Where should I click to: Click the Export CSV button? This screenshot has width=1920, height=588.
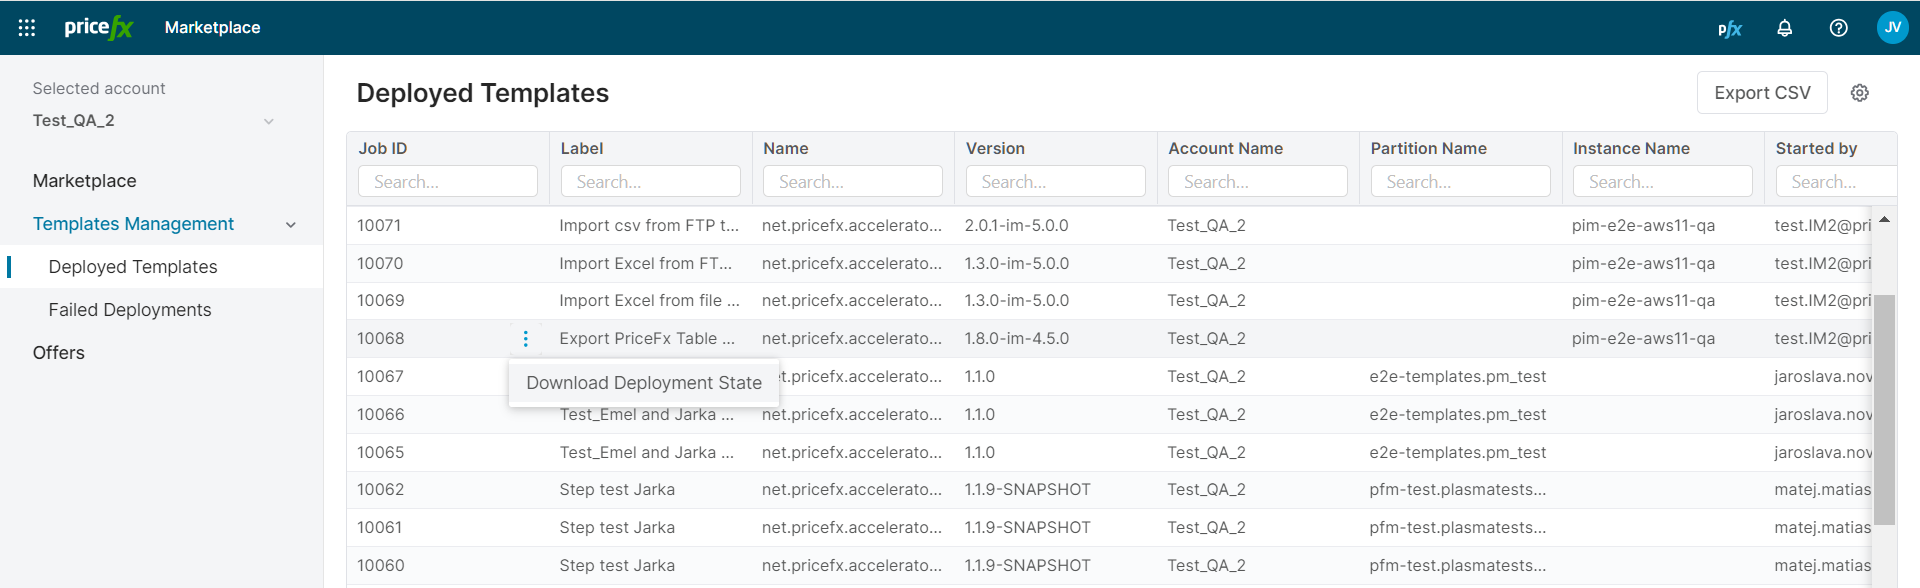(x=1761, y=93)
